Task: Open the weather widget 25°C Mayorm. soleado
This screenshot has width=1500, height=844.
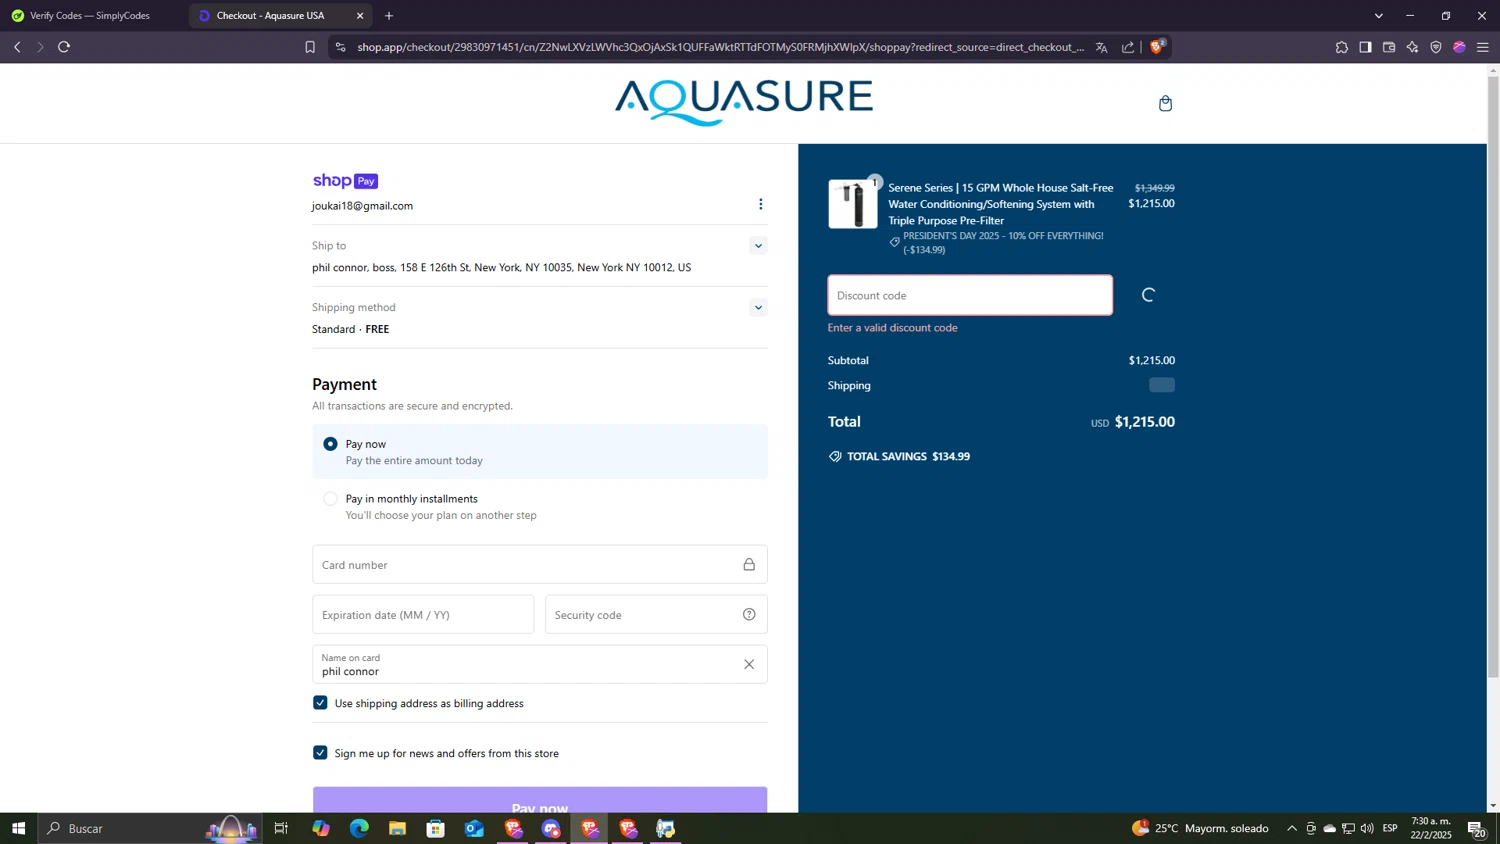Action: (1200, 828)
